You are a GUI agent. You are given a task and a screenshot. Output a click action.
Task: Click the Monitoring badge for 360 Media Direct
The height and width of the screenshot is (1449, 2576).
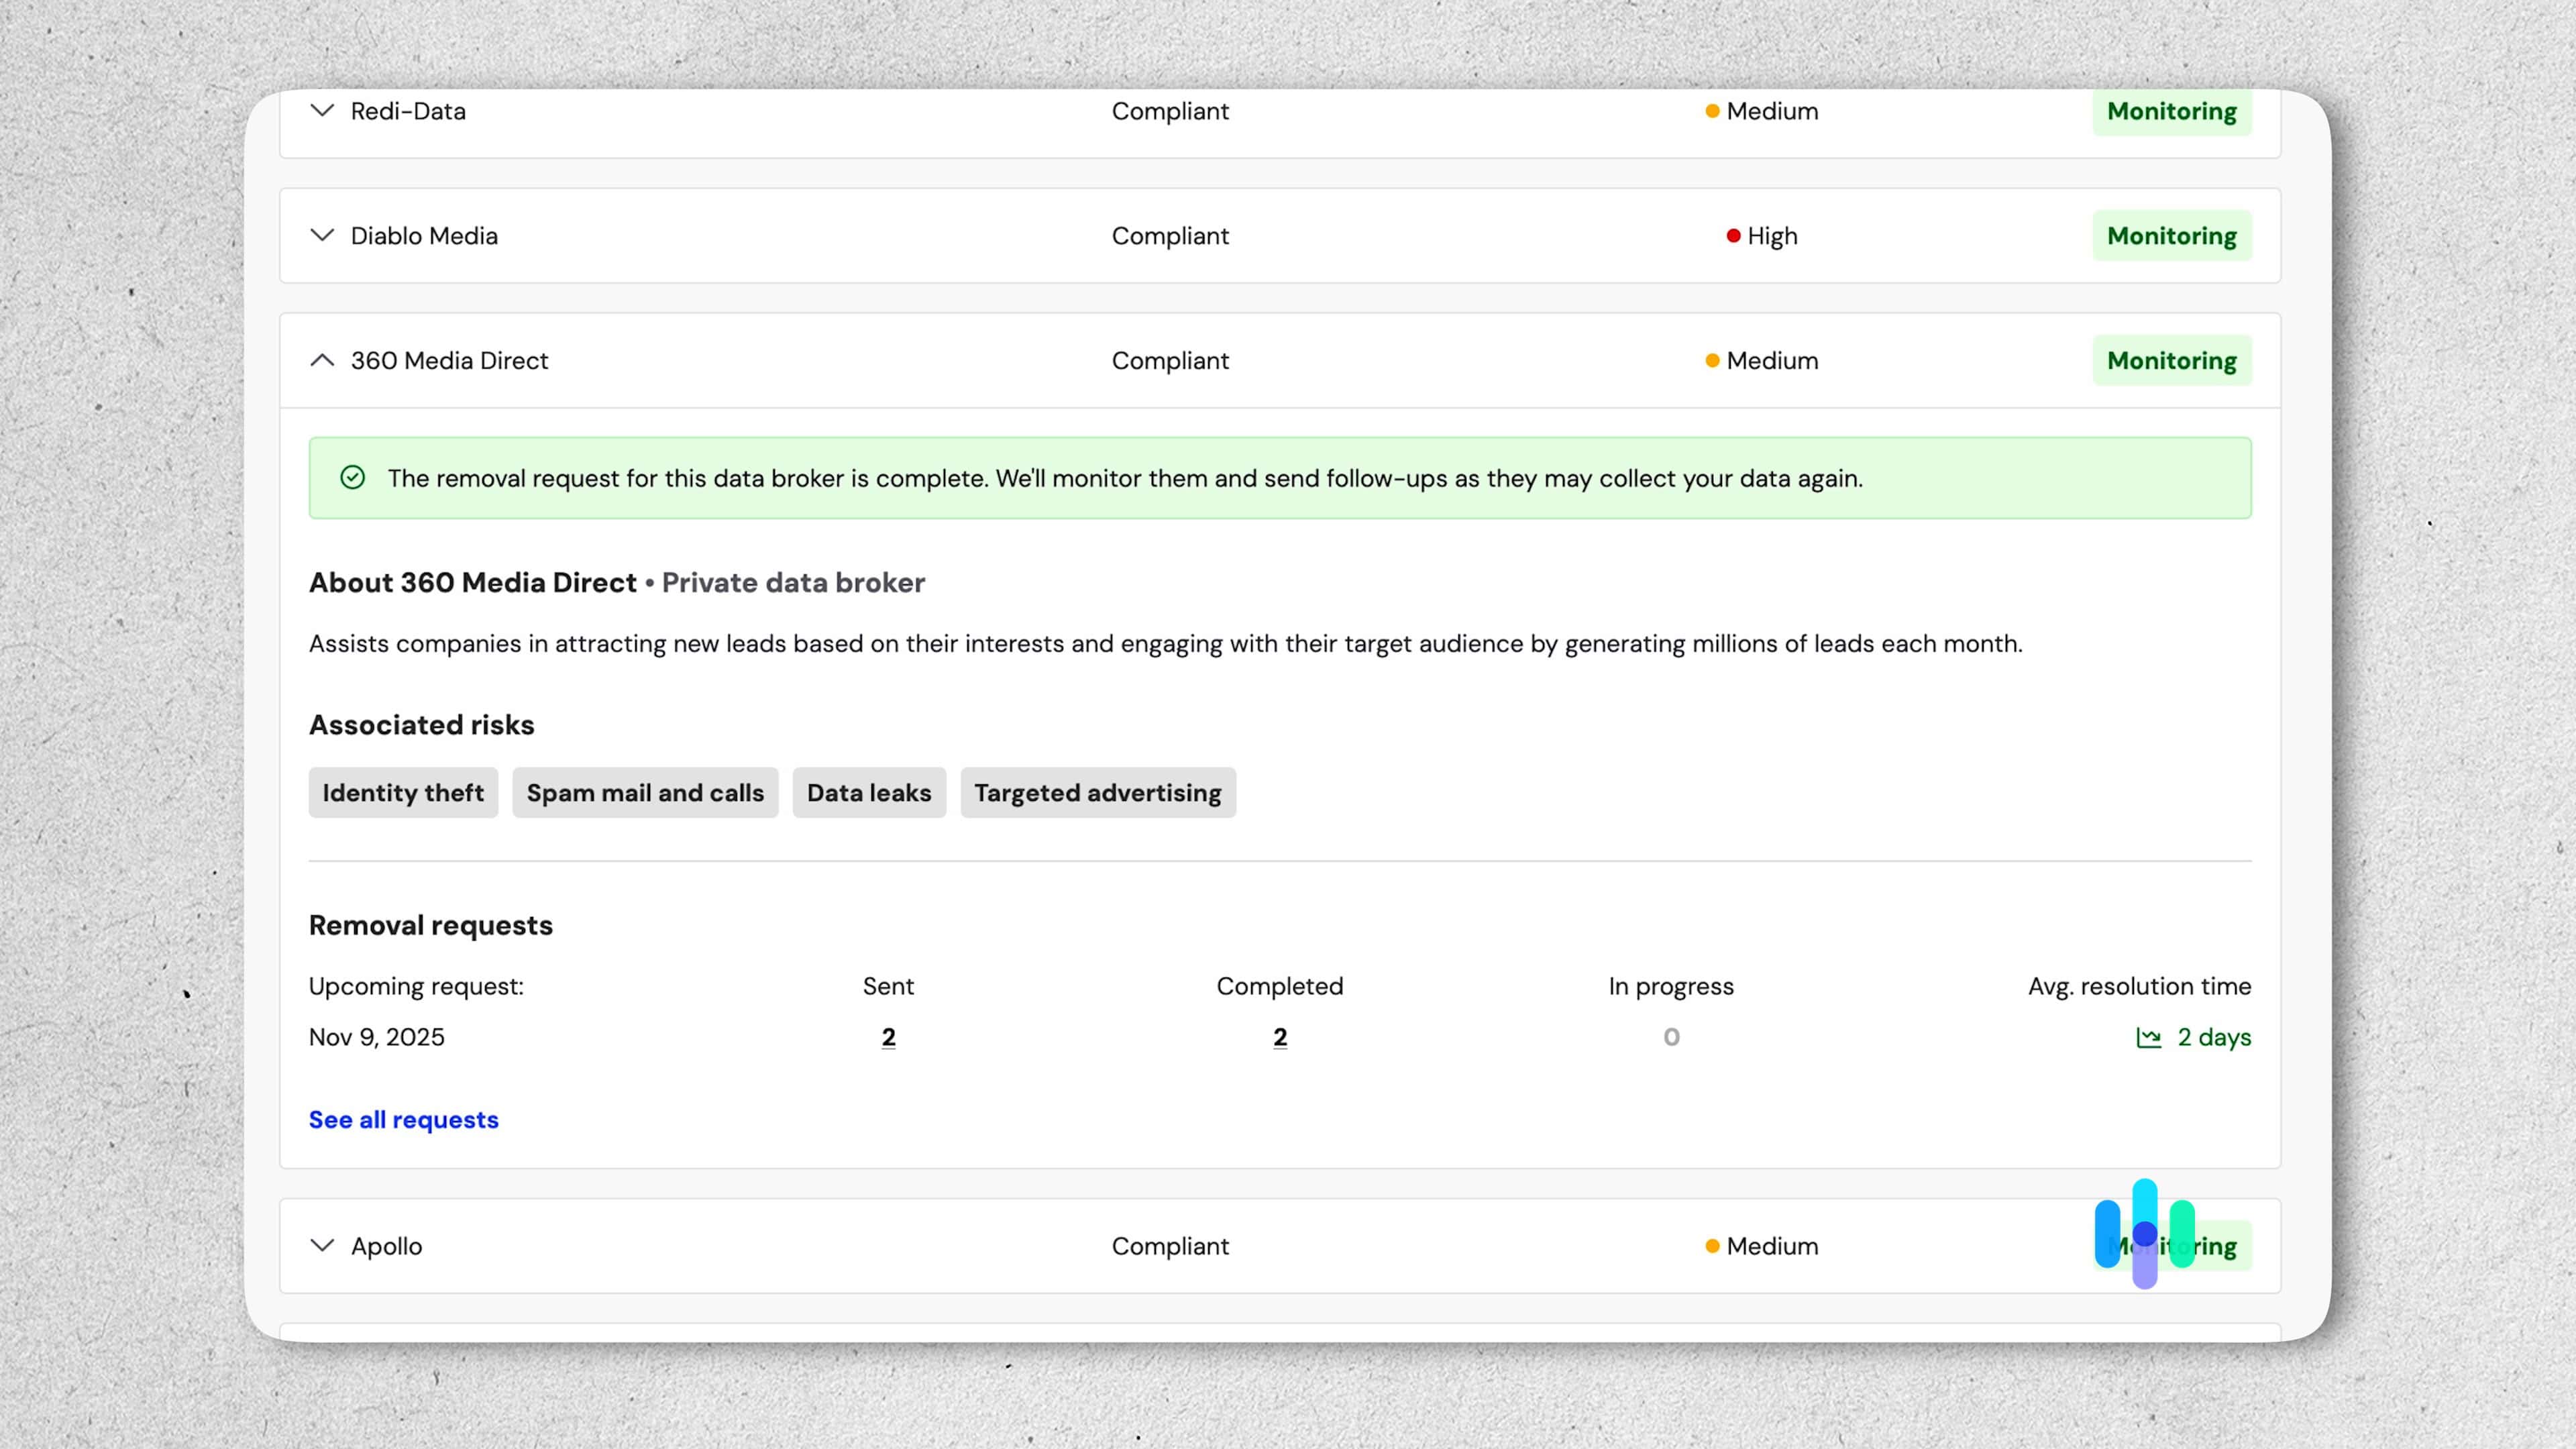[2171, 361]
